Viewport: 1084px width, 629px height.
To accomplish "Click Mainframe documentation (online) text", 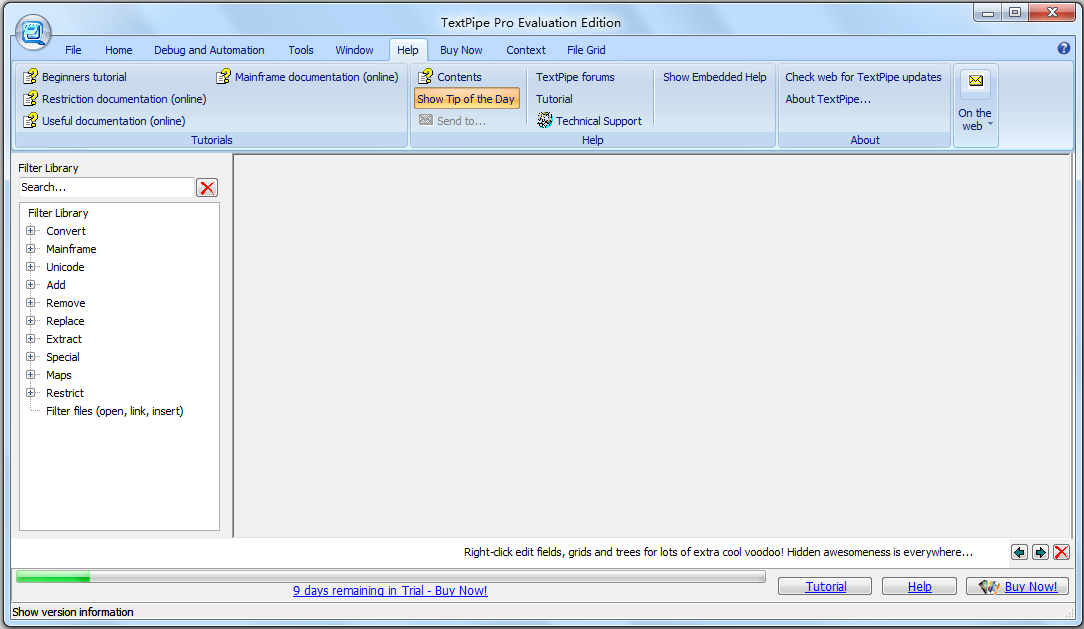I will (x=317, y=77).
